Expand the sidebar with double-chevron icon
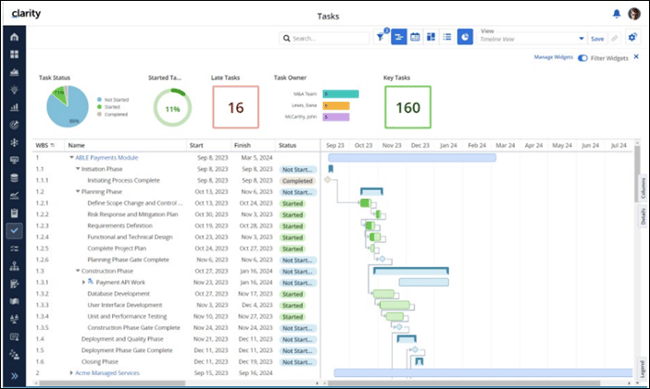Screen dimensions: 650x389 pos(14,376)
